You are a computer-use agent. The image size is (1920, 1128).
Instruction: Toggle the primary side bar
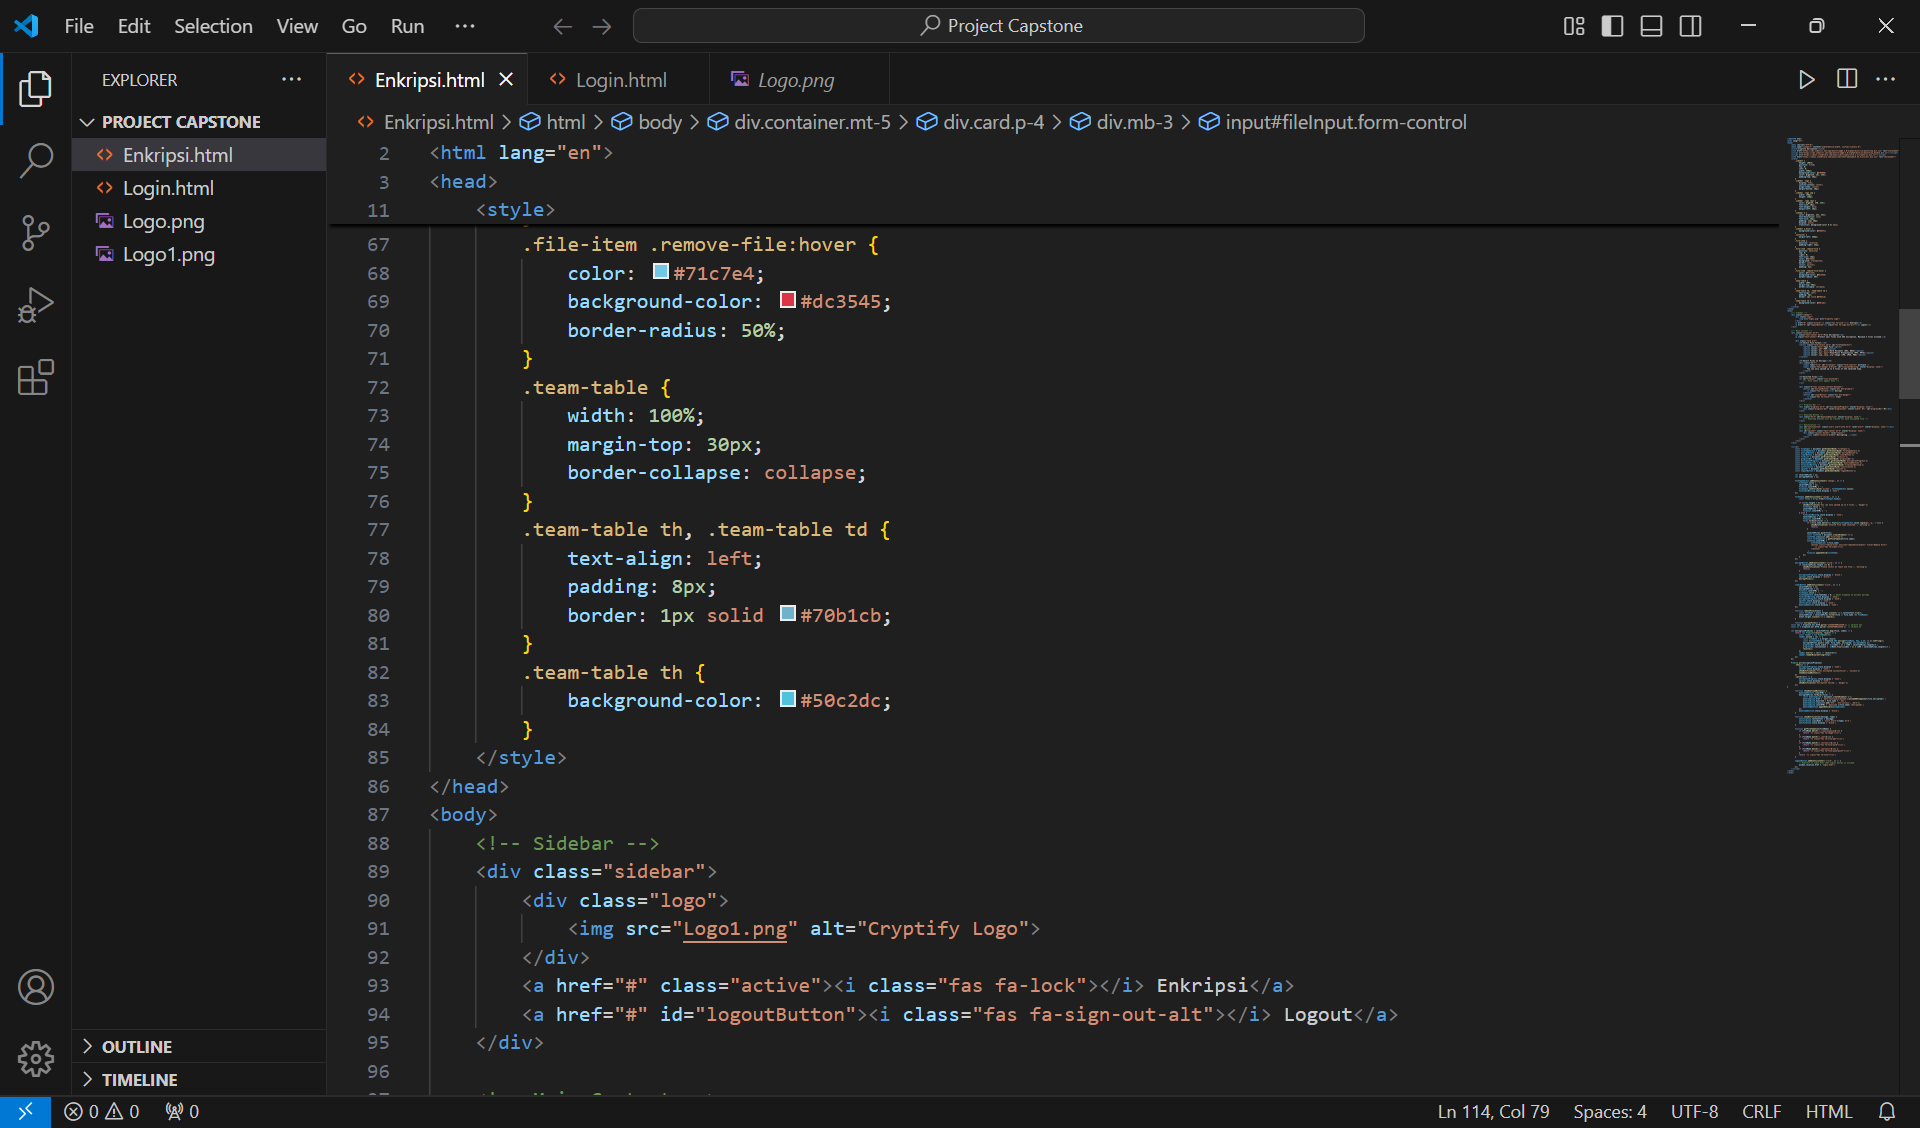[x=1612, y=26]
